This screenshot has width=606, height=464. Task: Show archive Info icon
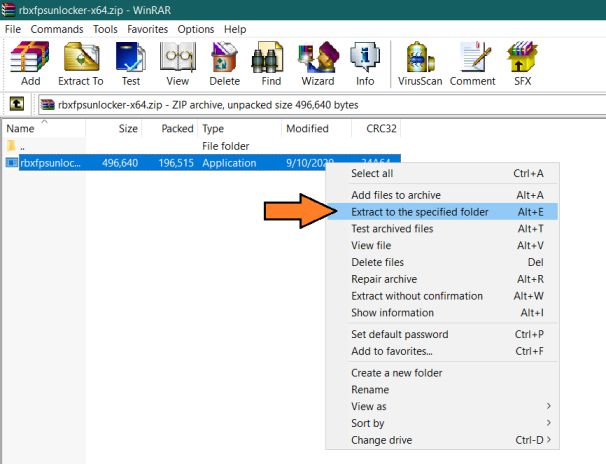coord(365,64)
